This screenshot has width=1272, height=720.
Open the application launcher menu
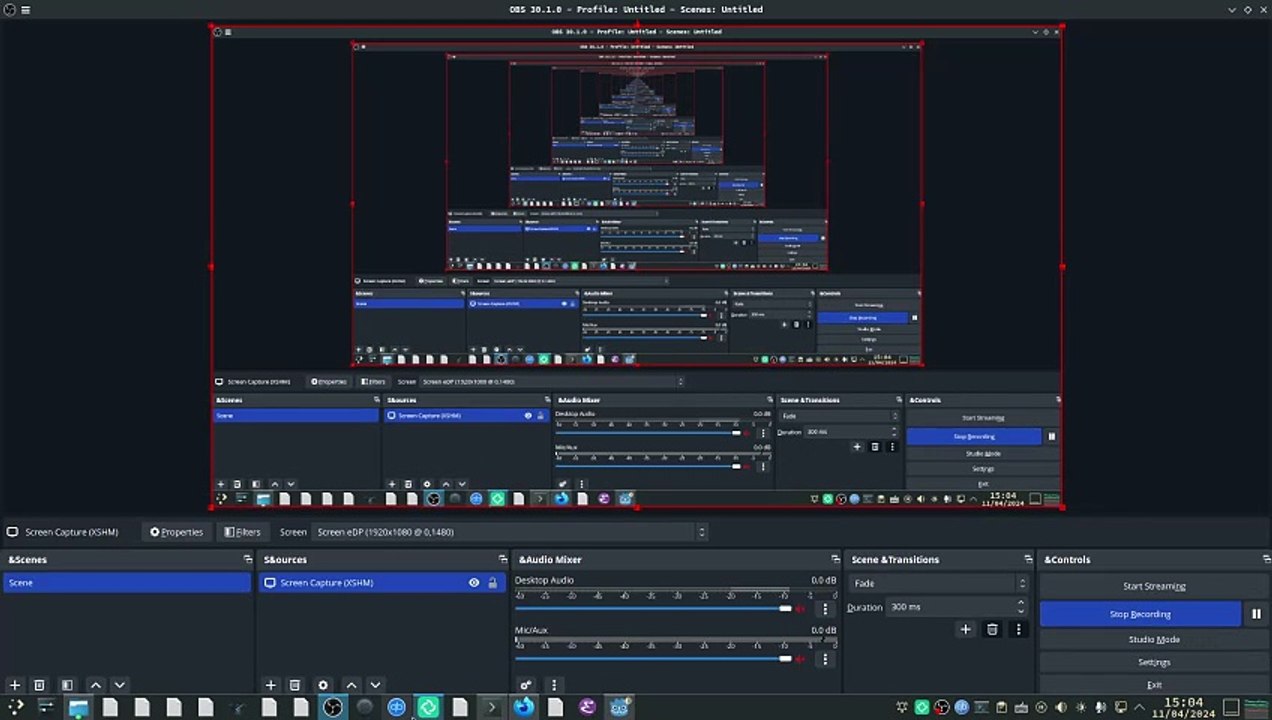click(x=15, y=707)
